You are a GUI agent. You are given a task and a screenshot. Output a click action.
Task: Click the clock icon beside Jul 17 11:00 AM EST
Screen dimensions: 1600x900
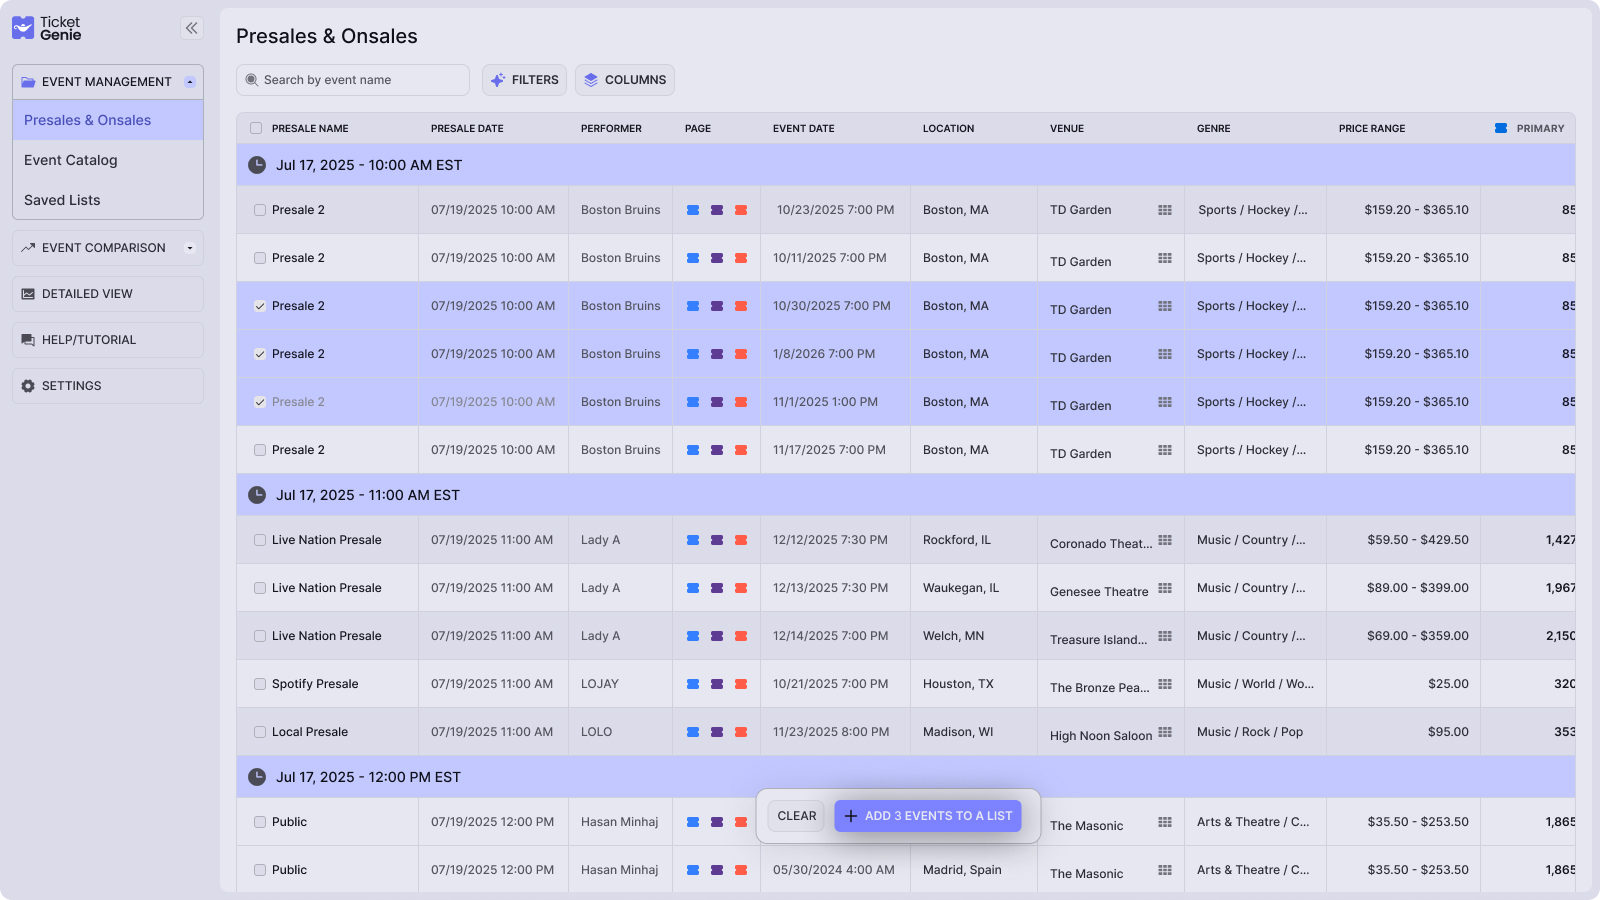point(257,495)
